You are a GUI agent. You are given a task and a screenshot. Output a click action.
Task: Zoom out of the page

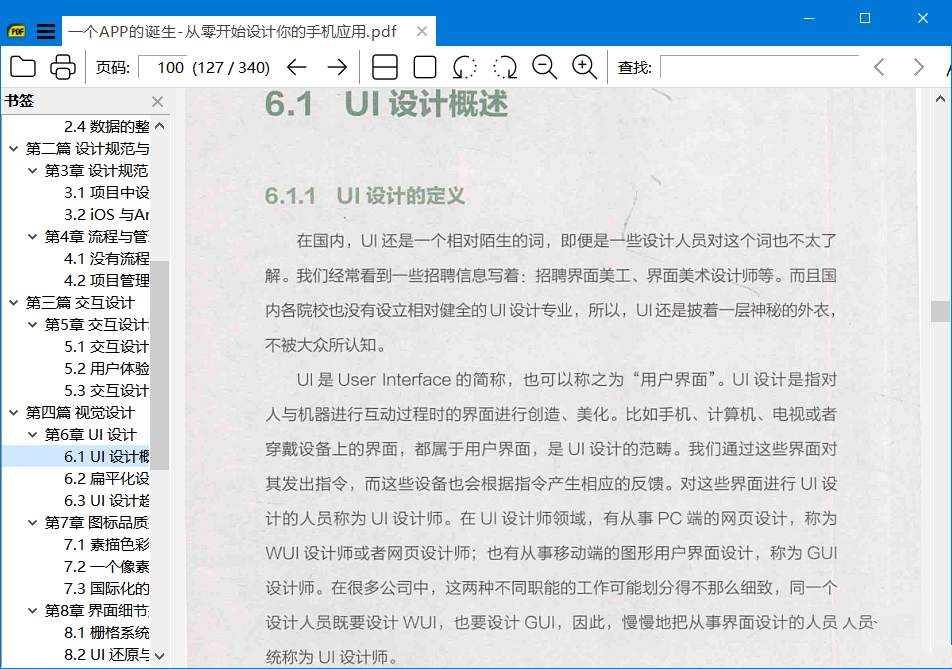coord(546,67)
